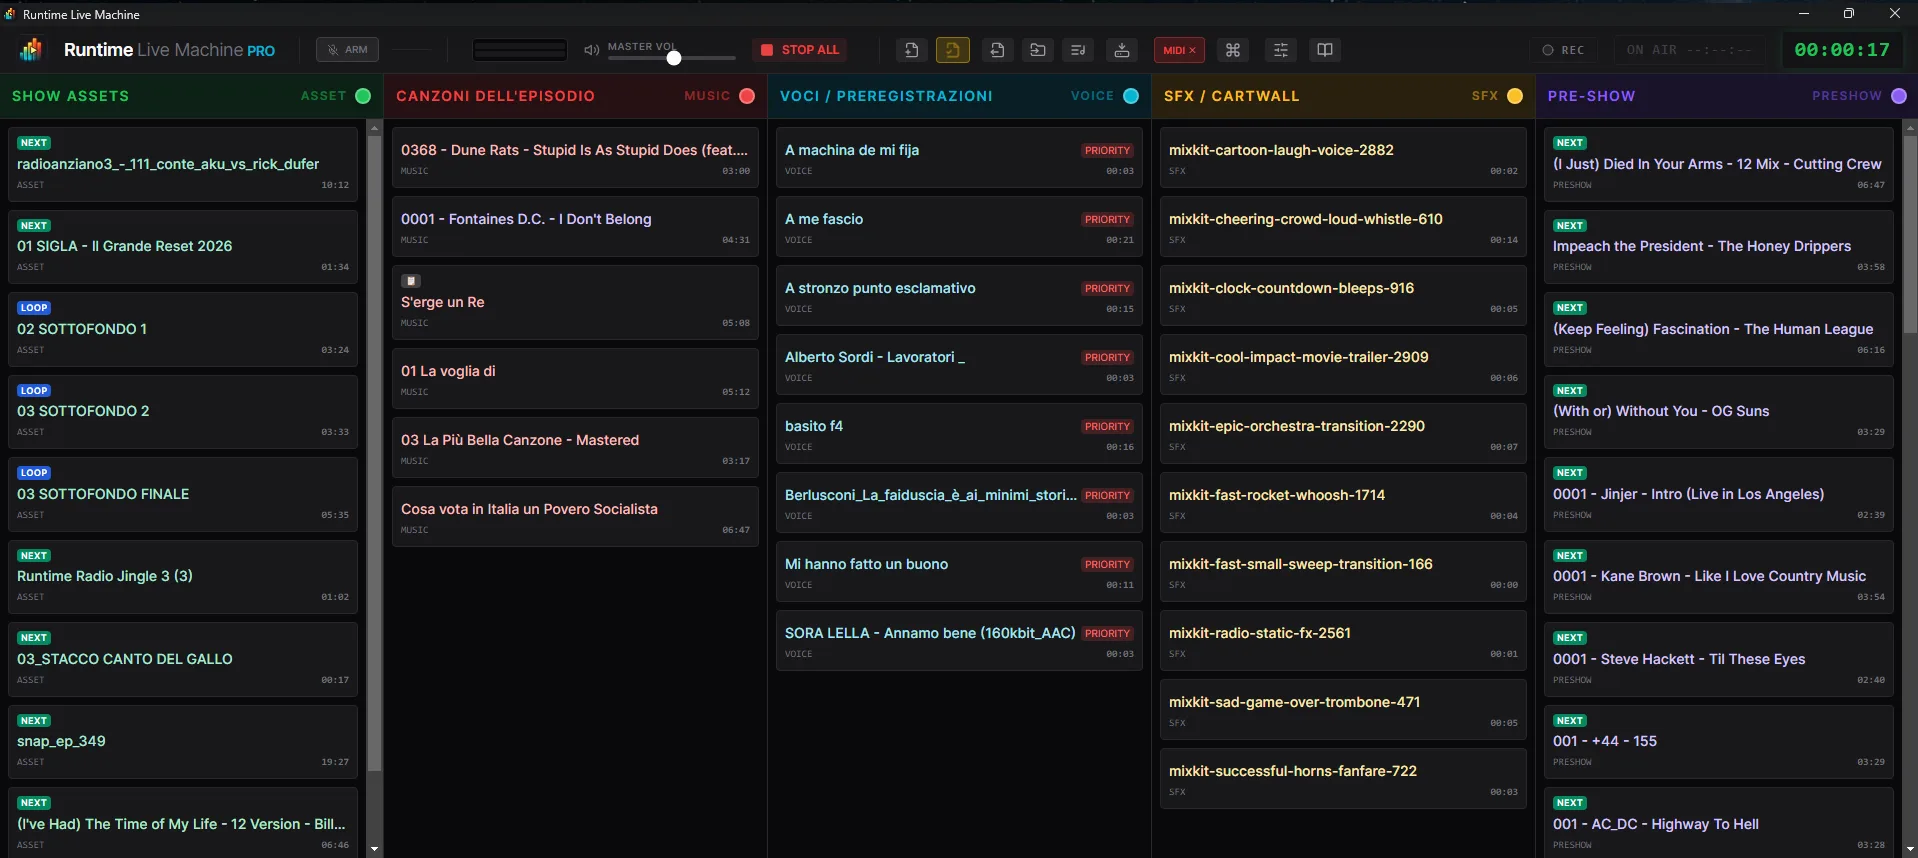This screenshot has height=858, width=1918.
Task: Click the Pre-Show column scrollbar thumb
Action: tap(1910, 234)
